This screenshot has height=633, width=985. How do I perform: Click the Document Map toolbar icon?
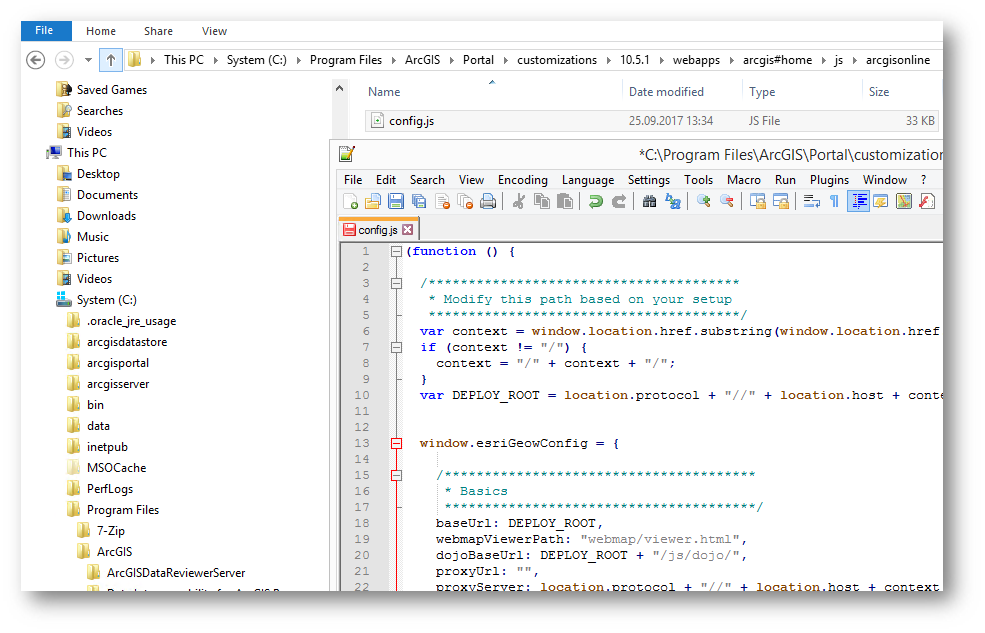click(x=904, y=201)
